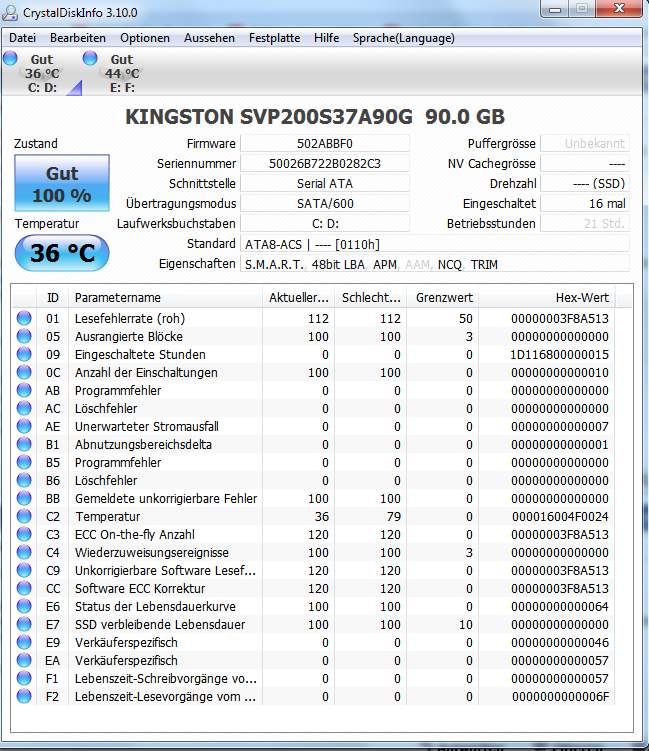Click status icon of Lesefehlerrate (roh) row
Image resolution: width=649 pixels, height=751 pixels.
click(24, 318)
